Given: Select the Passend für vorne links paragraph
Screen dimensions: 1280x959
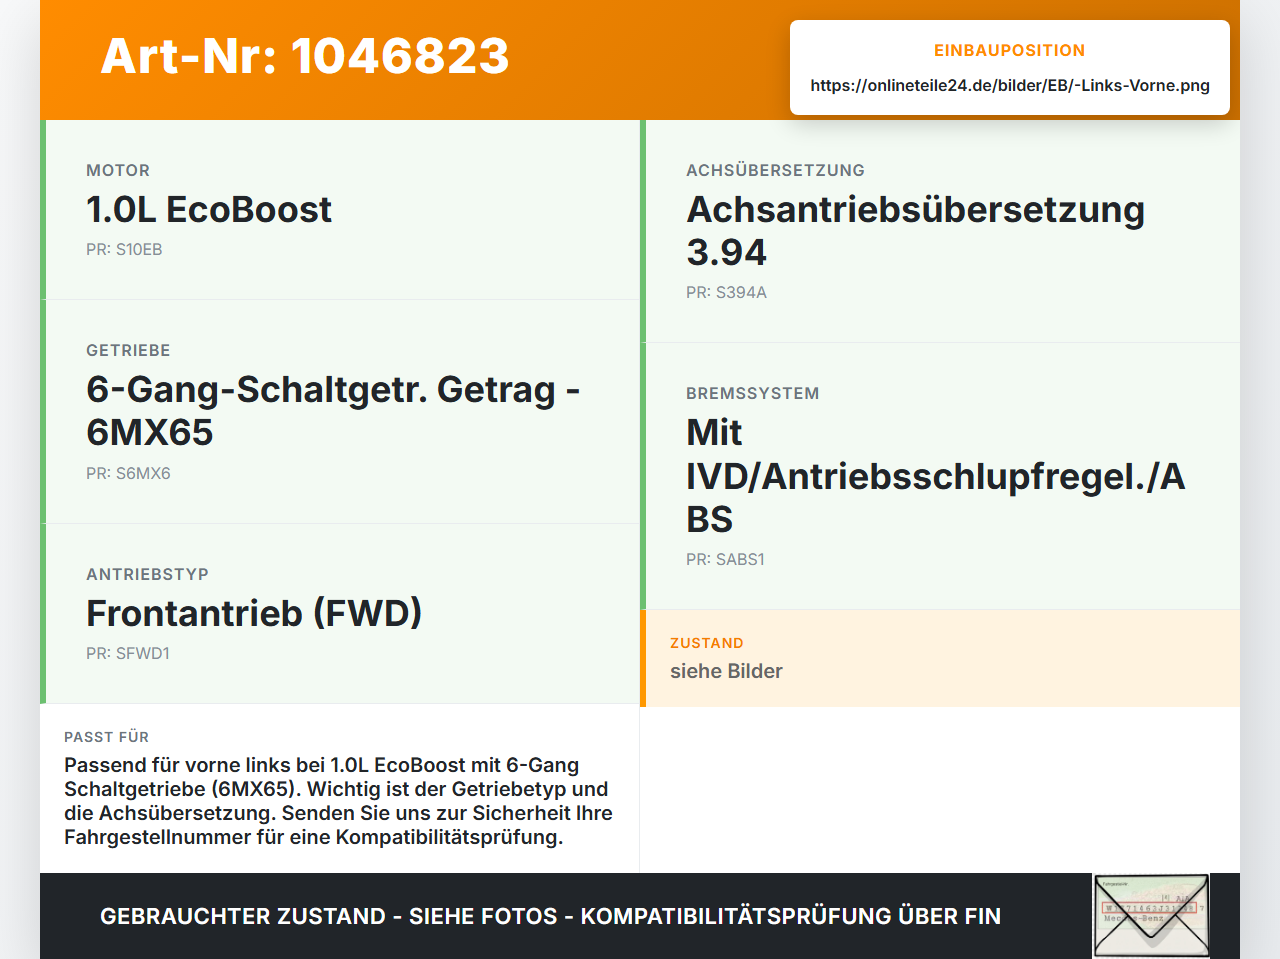Looking at the screenshot, I should (338, 801).
